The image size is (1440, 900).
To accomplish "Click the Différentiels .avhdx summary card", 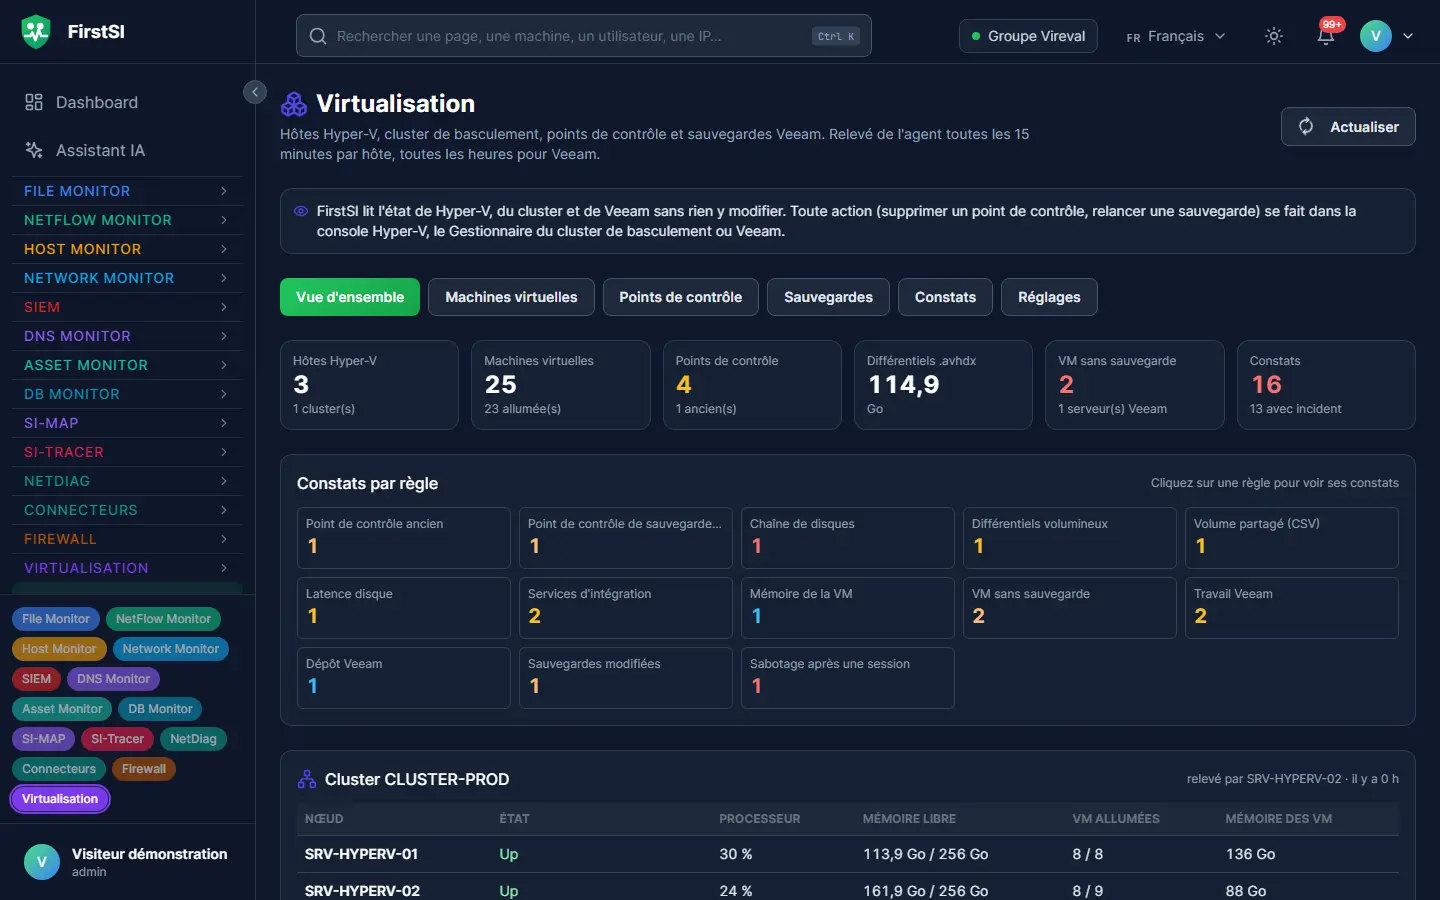I will (x=943, y=385).
